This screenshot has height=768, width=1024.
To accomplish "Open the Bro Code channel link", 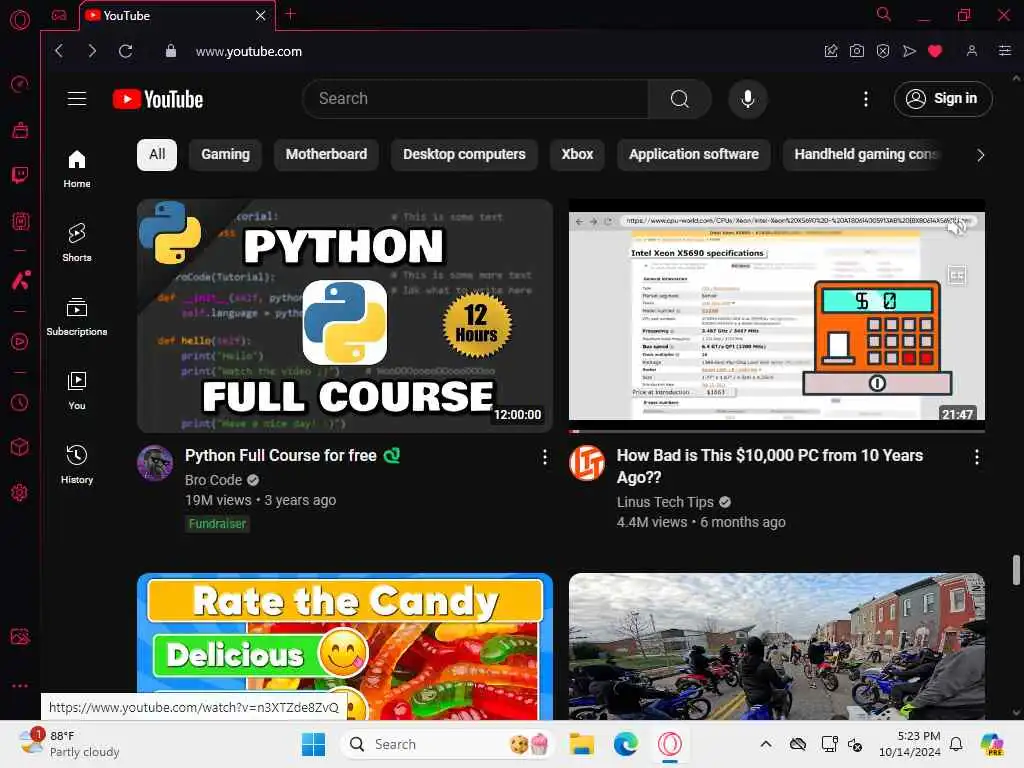I will [213, 480].
